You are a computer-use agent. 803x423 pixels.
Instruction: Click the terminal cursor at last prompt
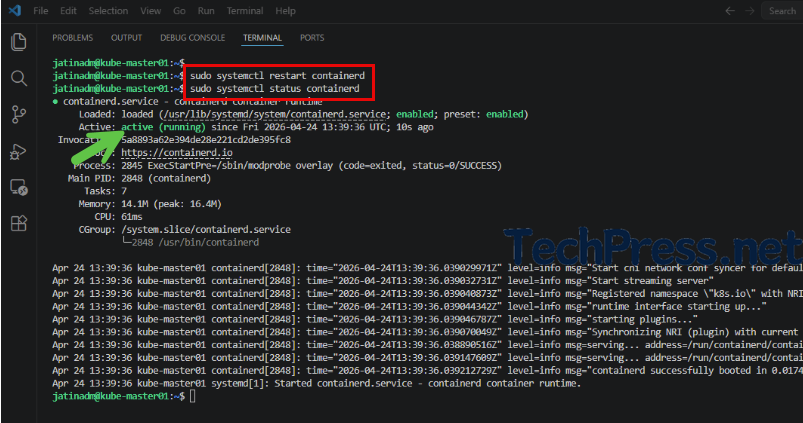click(x=193, y=396)
